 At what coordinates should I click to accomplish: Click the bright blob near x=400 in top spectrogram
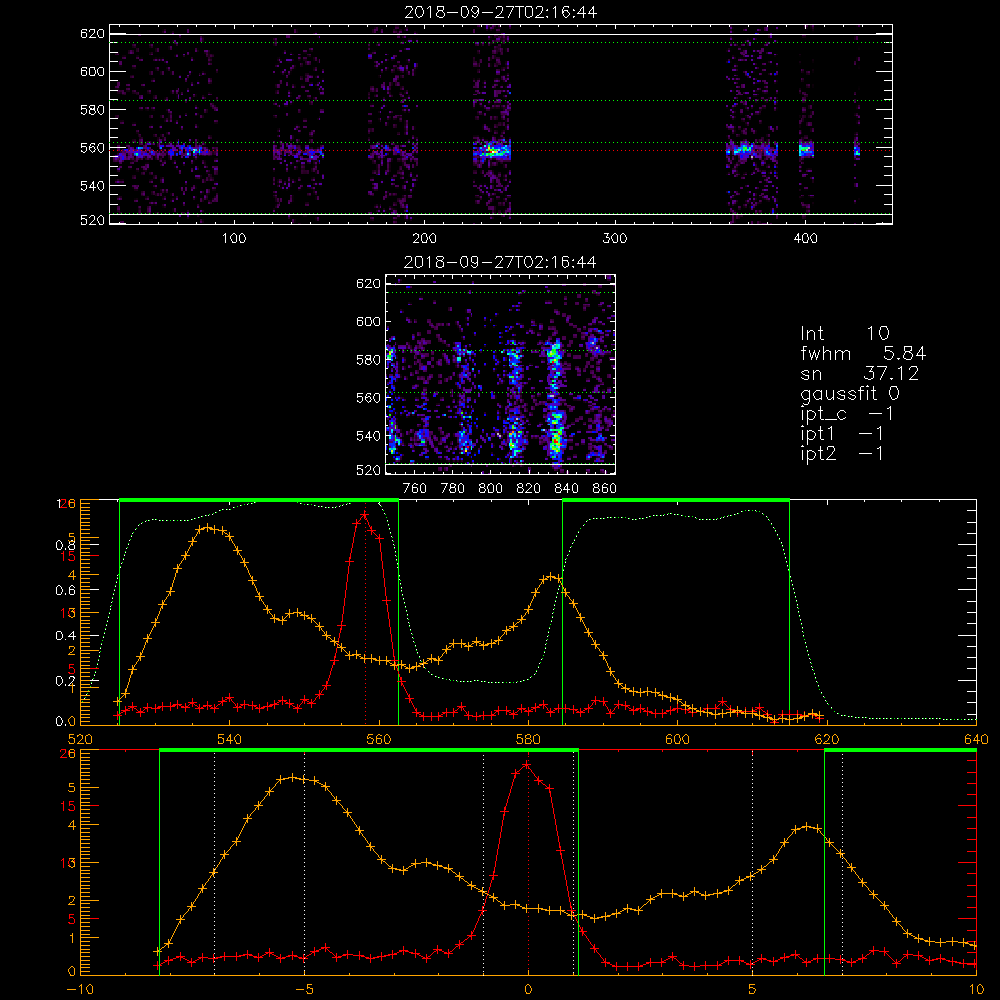tap(806, 151)
